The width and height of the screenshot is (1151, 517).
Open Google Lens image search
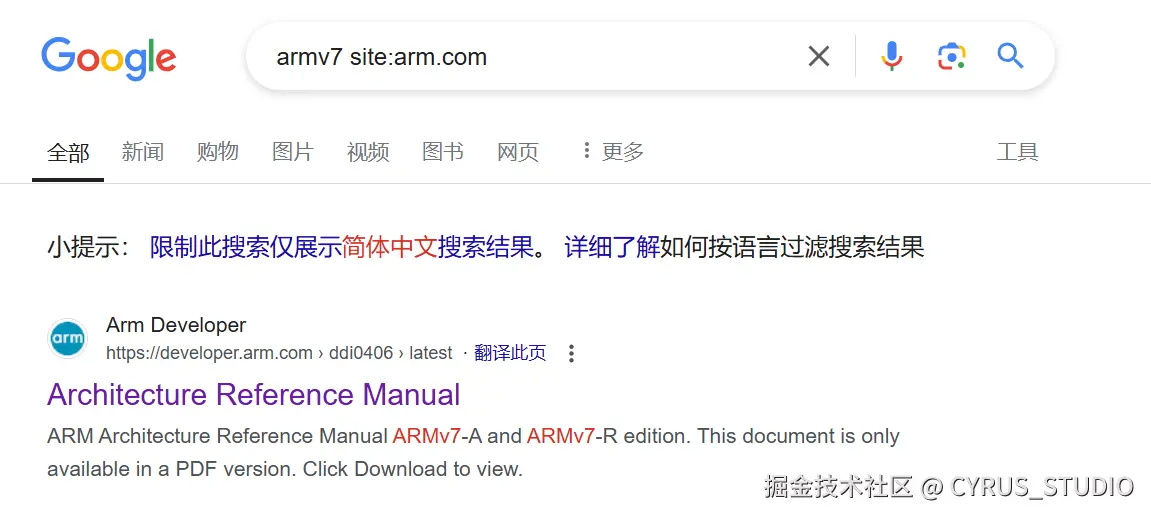951,56
